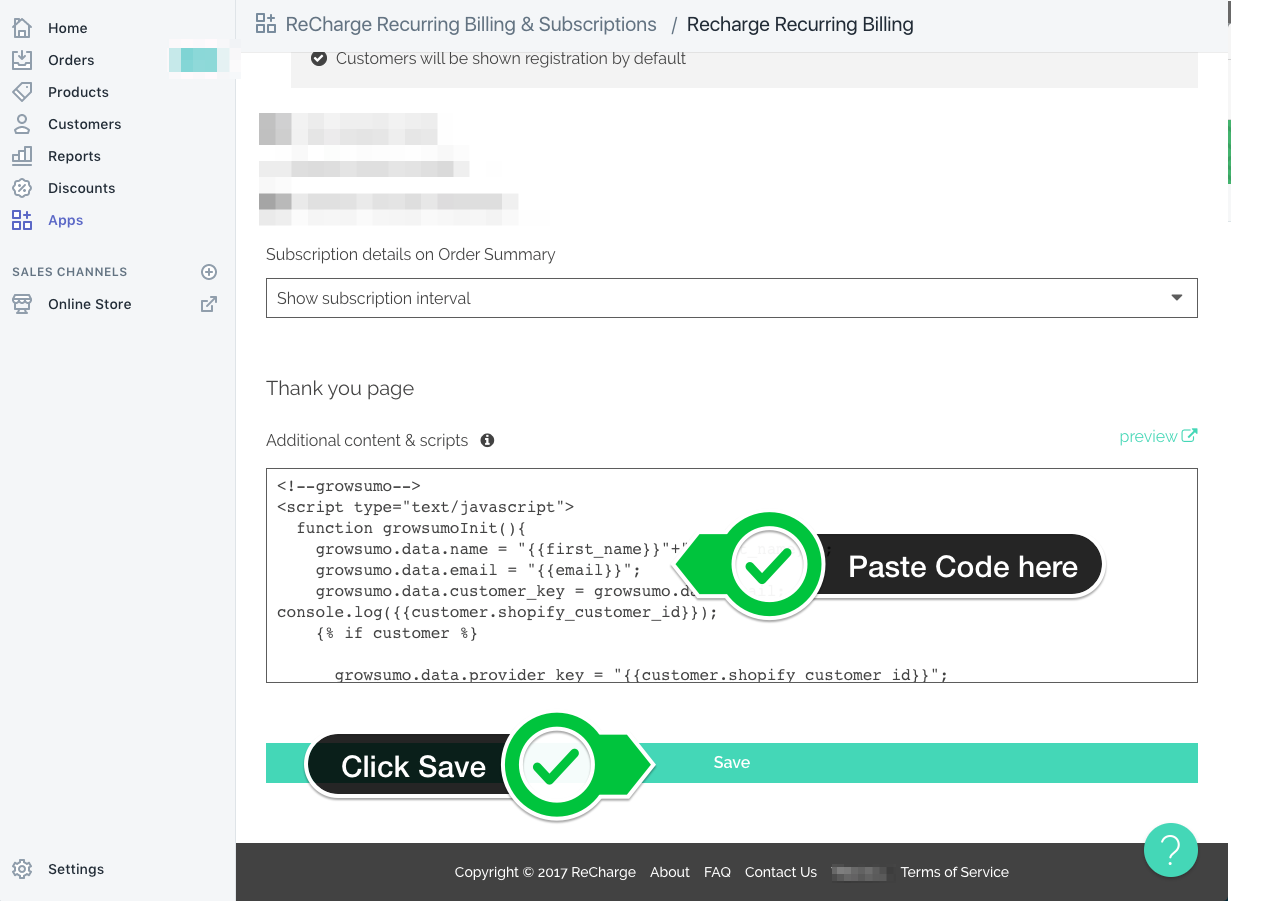Click the Products tag icon

pos(22,92)
